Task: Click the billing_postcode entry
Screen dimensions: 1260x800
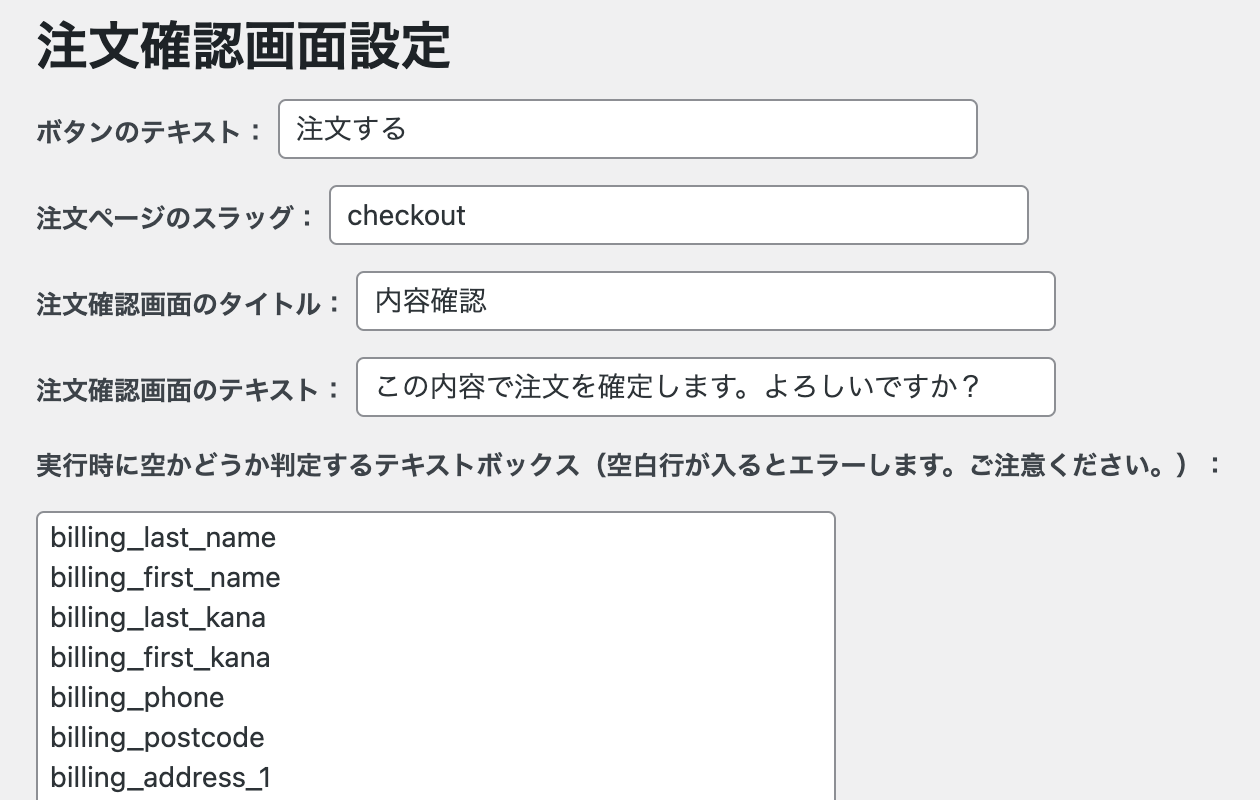Action: (156, 737)
